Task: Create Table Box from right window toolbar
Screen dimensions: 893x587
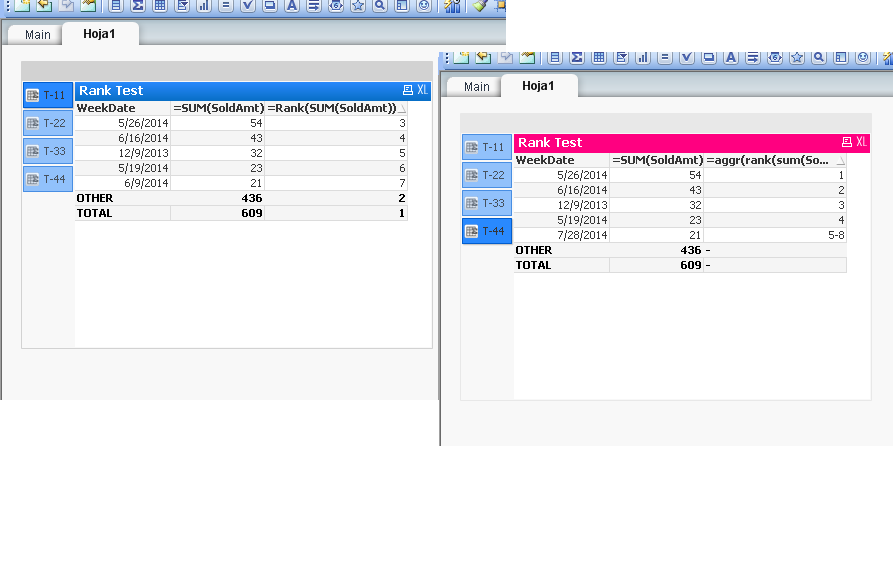Action: tap(599, 57)
